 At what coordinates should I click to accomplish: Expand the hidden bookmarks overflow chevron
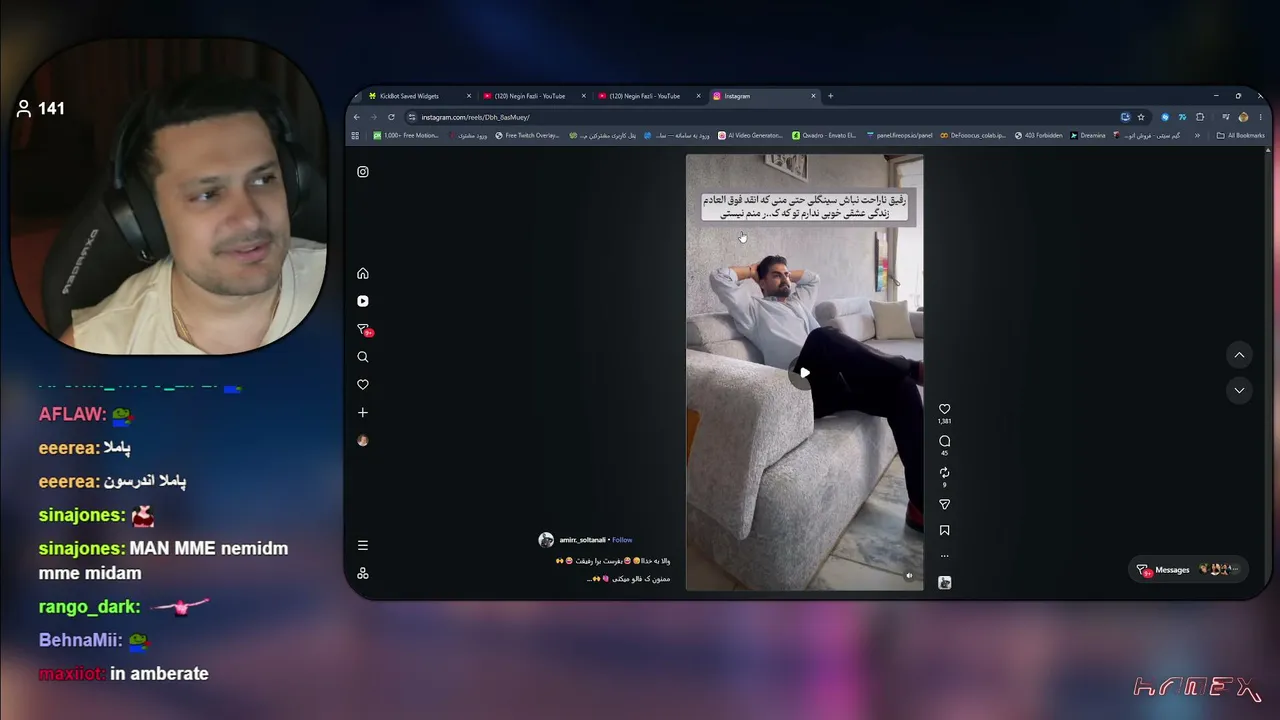(1197, 136)
